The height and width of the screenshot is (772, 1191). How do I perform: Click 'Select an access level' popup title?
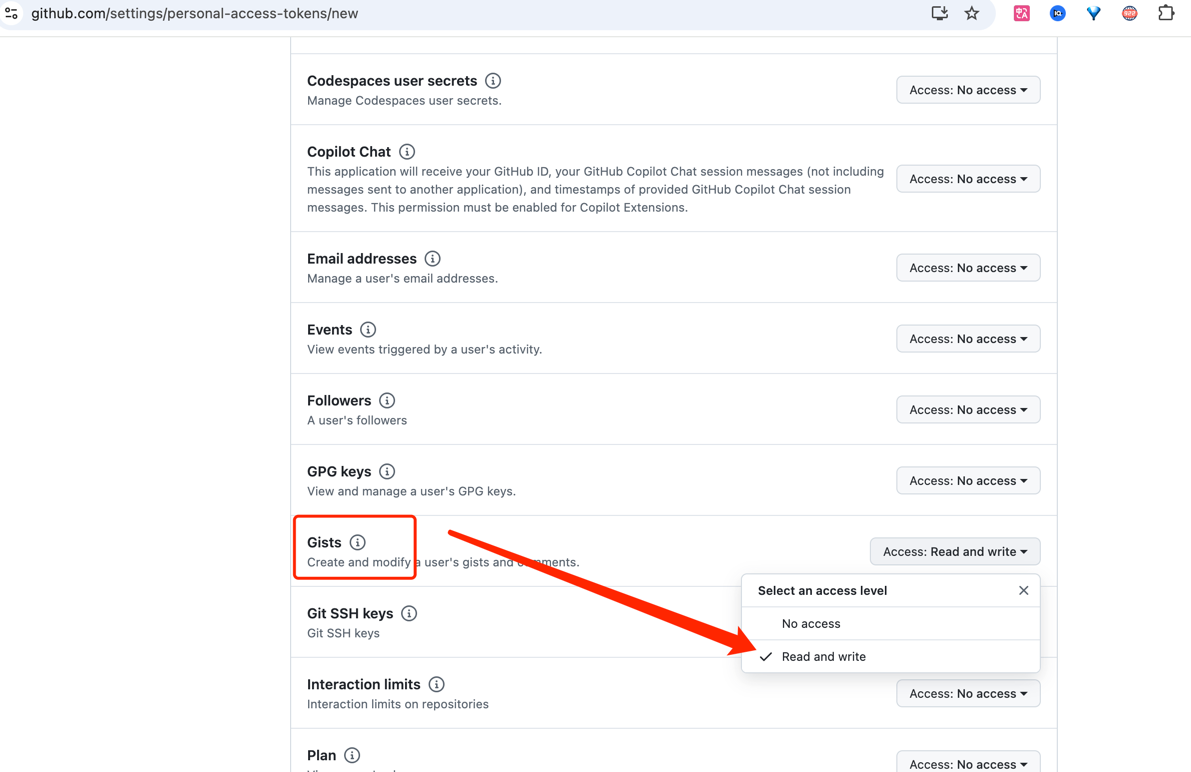click(x=823, y=590)
